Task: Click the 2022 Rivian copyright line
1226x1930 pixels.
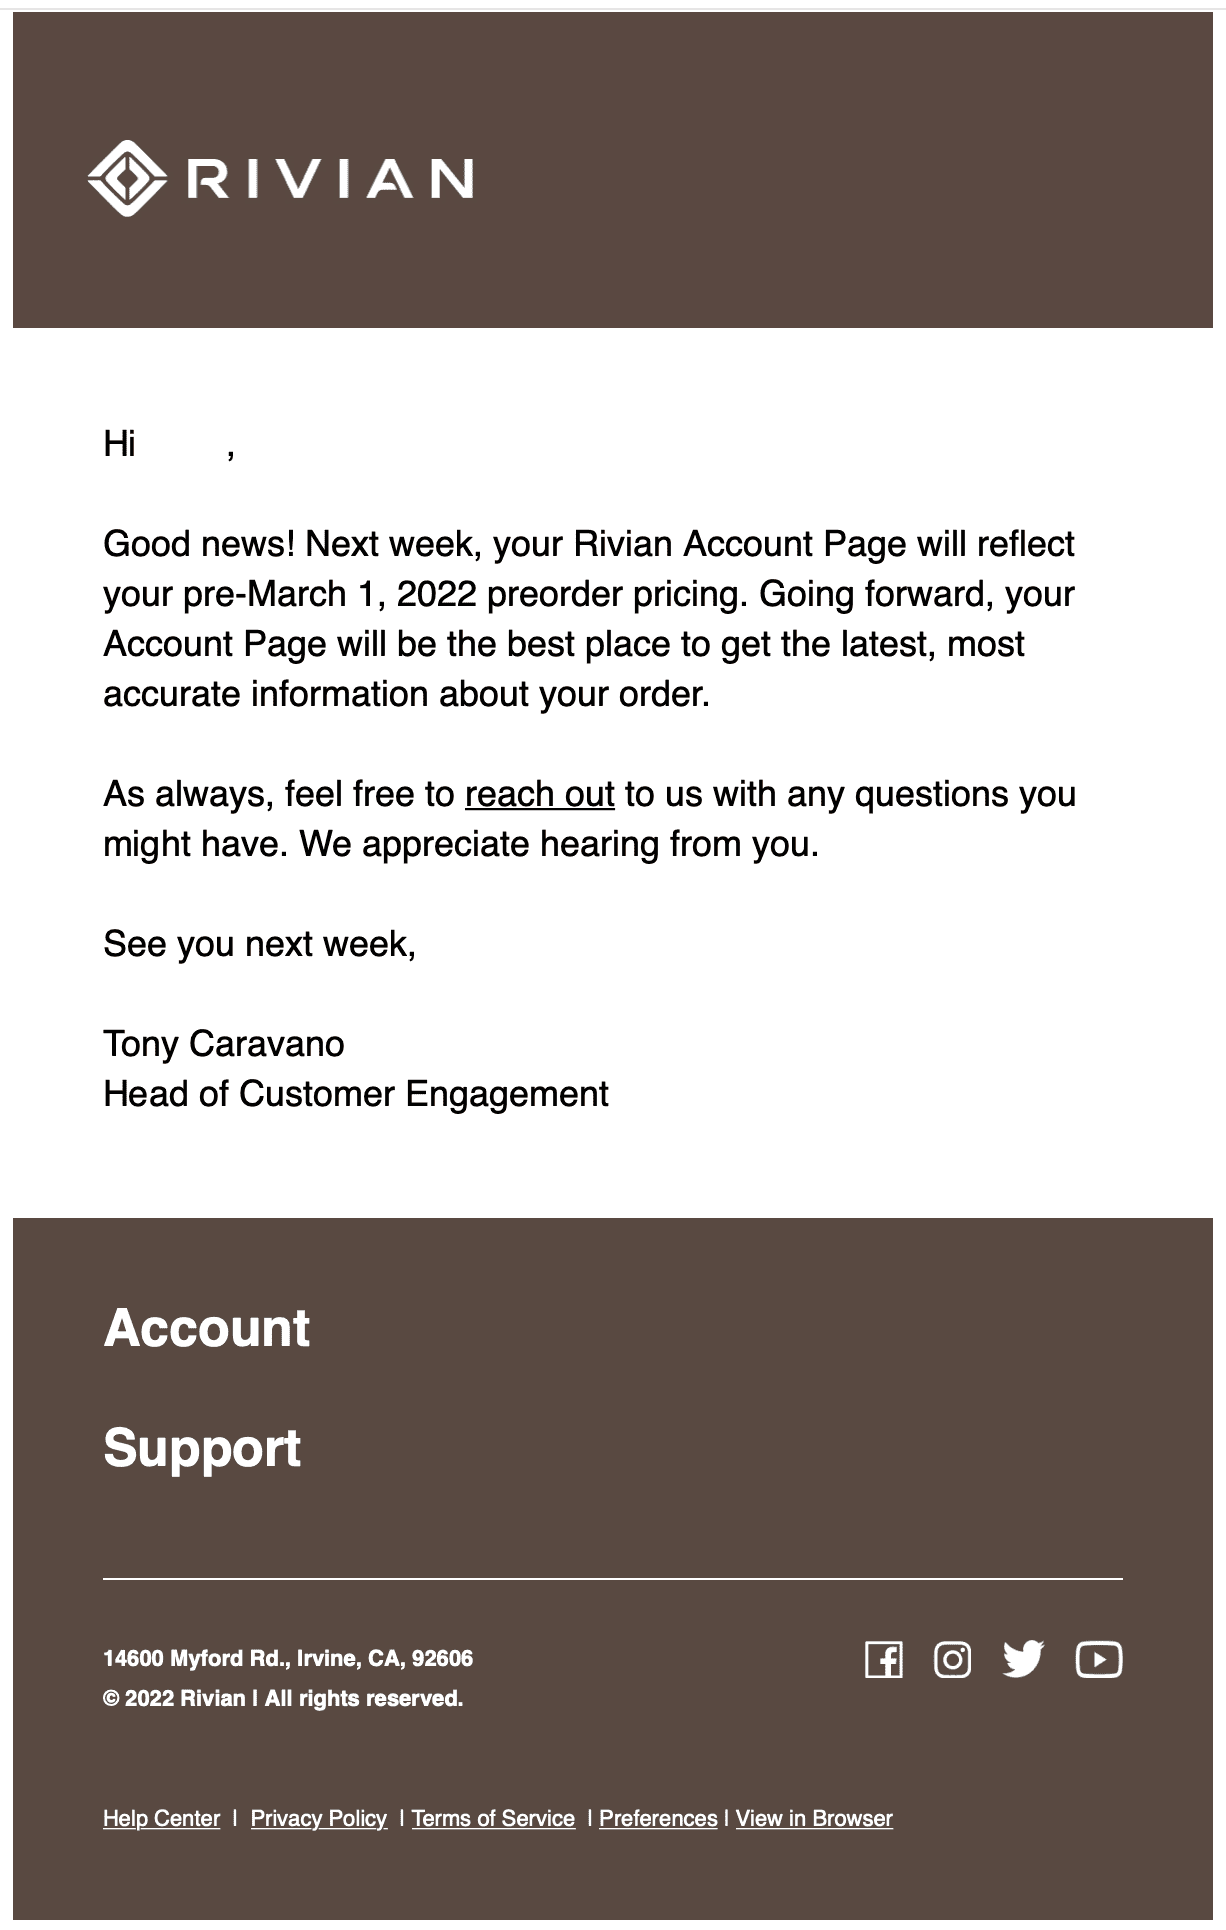Action: [x=283, y=1698]
